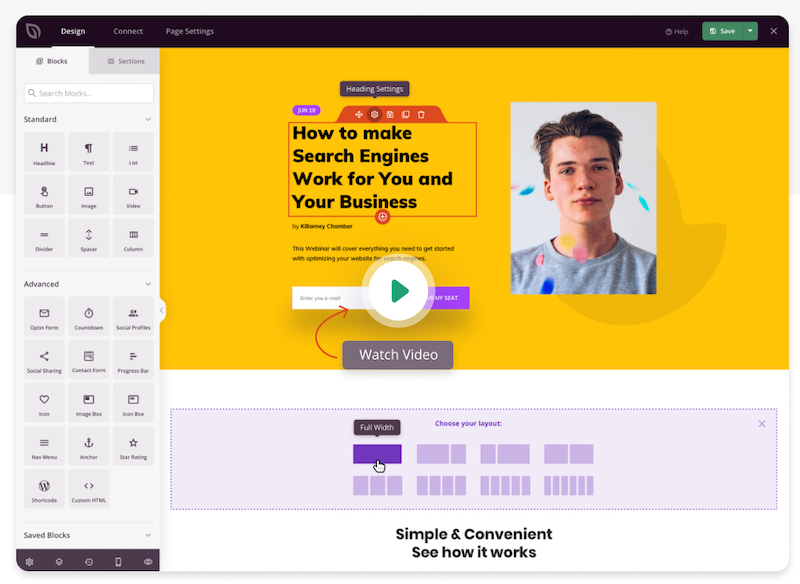This screenshot has width=800, height=584.
Task: Delete the heading block with trash icon
Action: click(421, 114)
